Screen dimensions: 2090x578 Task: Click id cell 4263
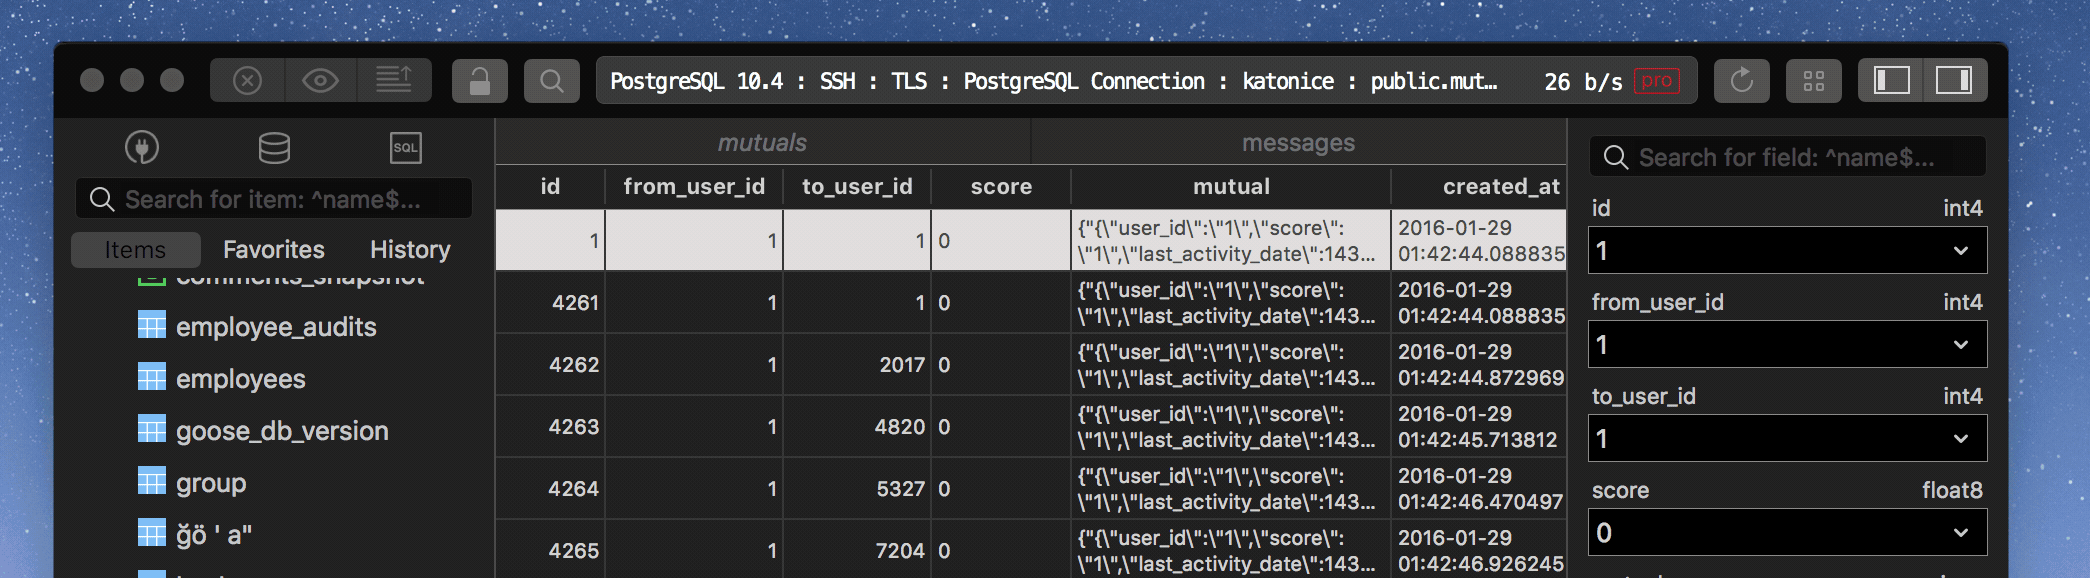tap(550, 427)
